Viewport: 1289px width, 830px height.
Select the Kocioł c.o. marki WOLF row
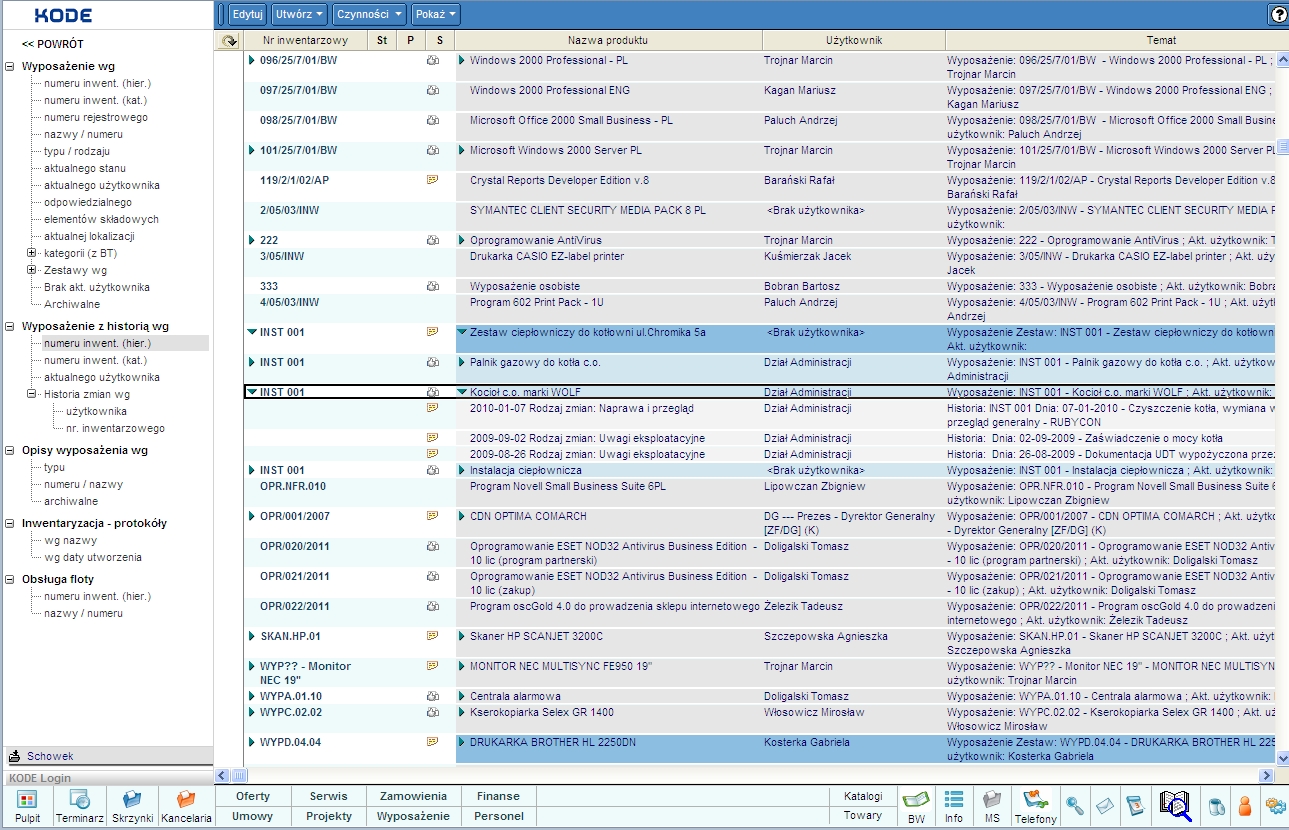(x=760, y=392)
